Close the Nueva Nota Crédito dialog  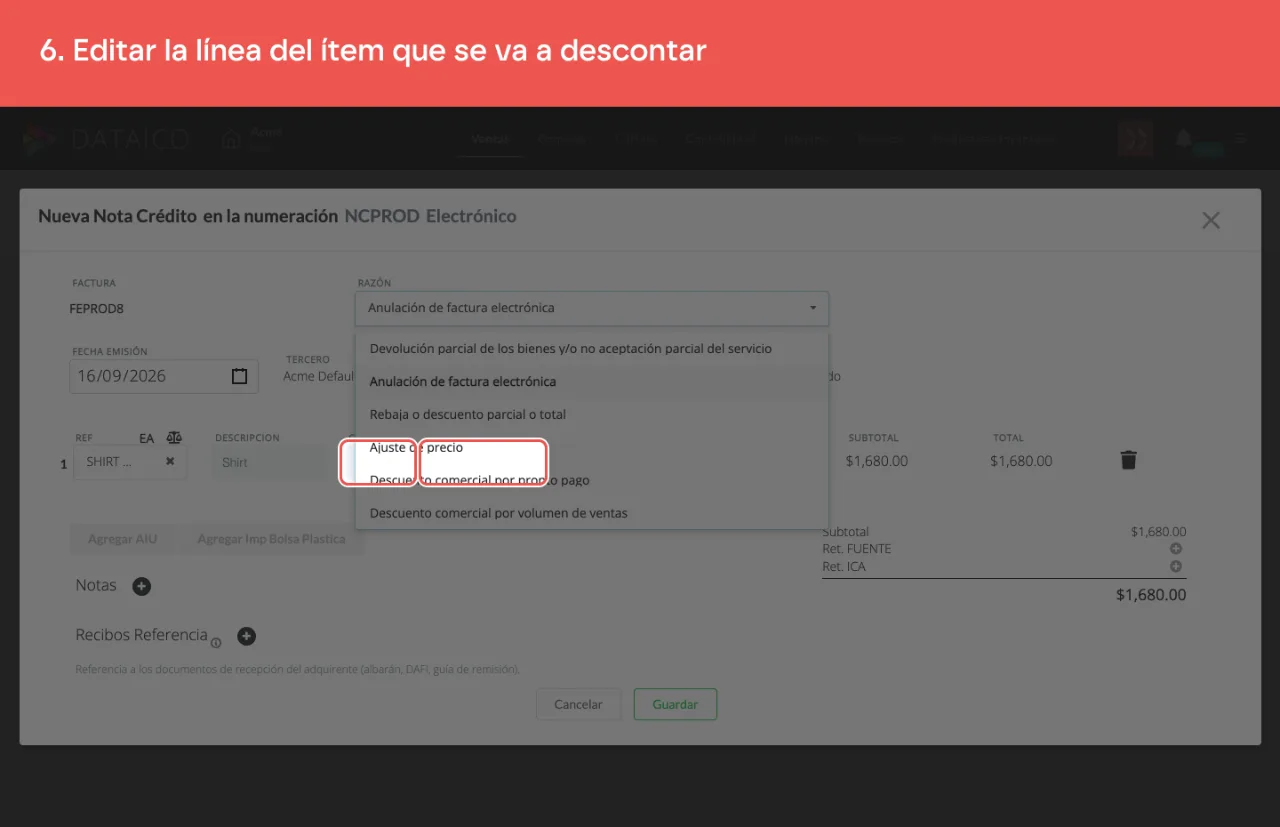1211,221
